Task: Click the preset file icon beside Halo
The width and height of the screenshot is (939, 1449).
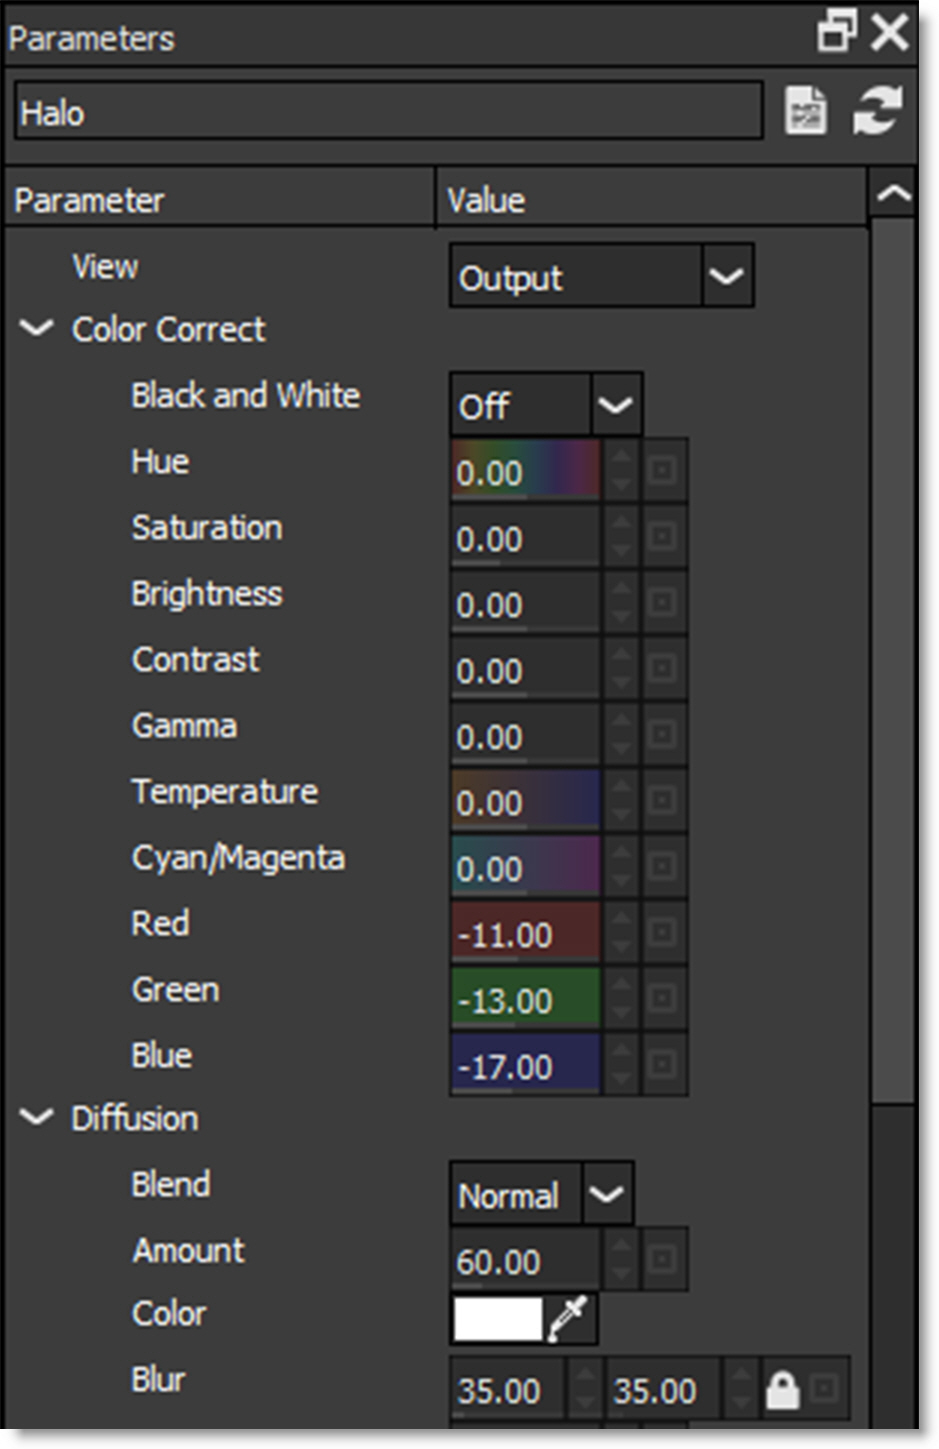Action: coord(805,111)
